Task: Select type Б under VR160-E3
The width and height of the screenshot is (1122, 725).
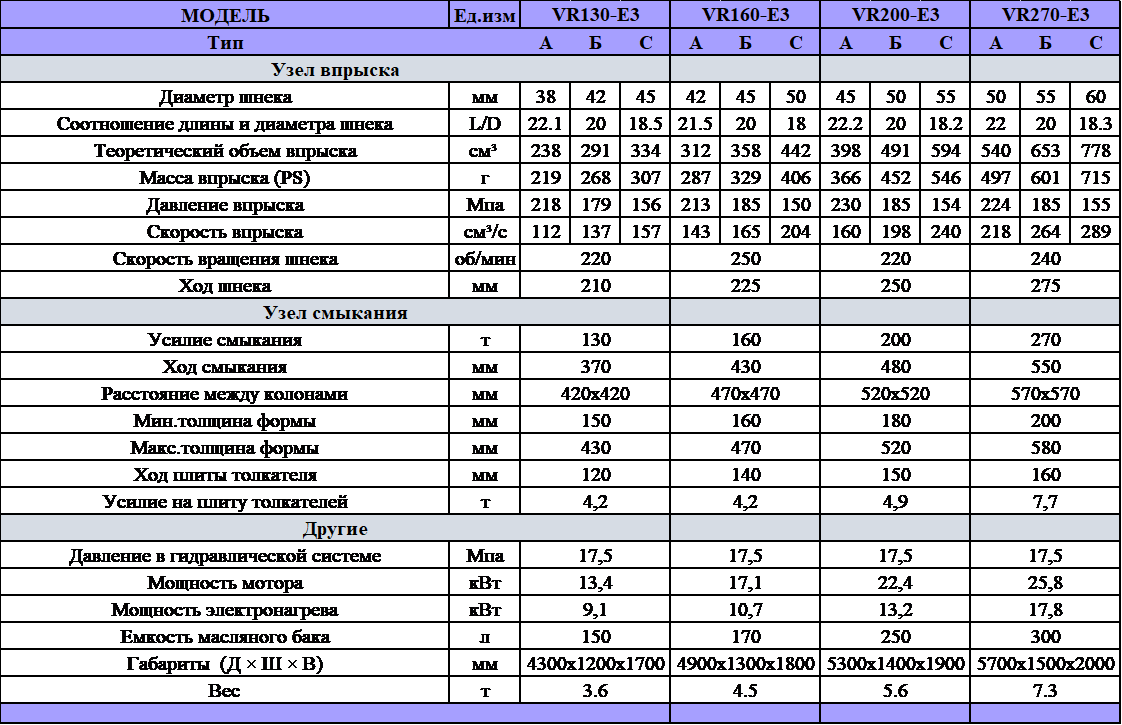Action: (x=745, y=43)
